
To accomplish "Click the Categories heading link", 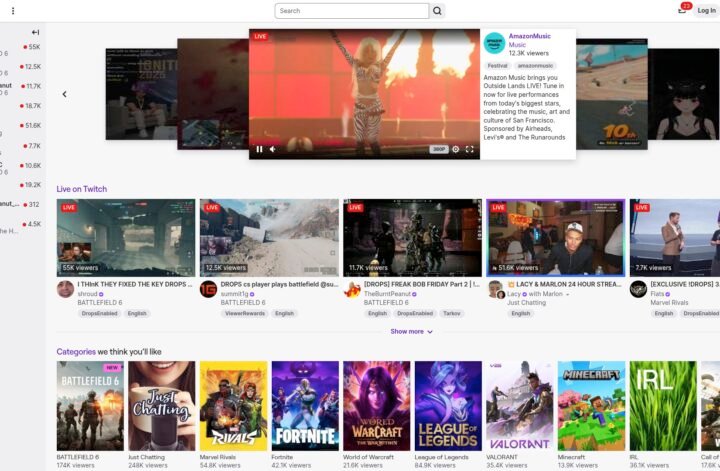I will 76,352.
